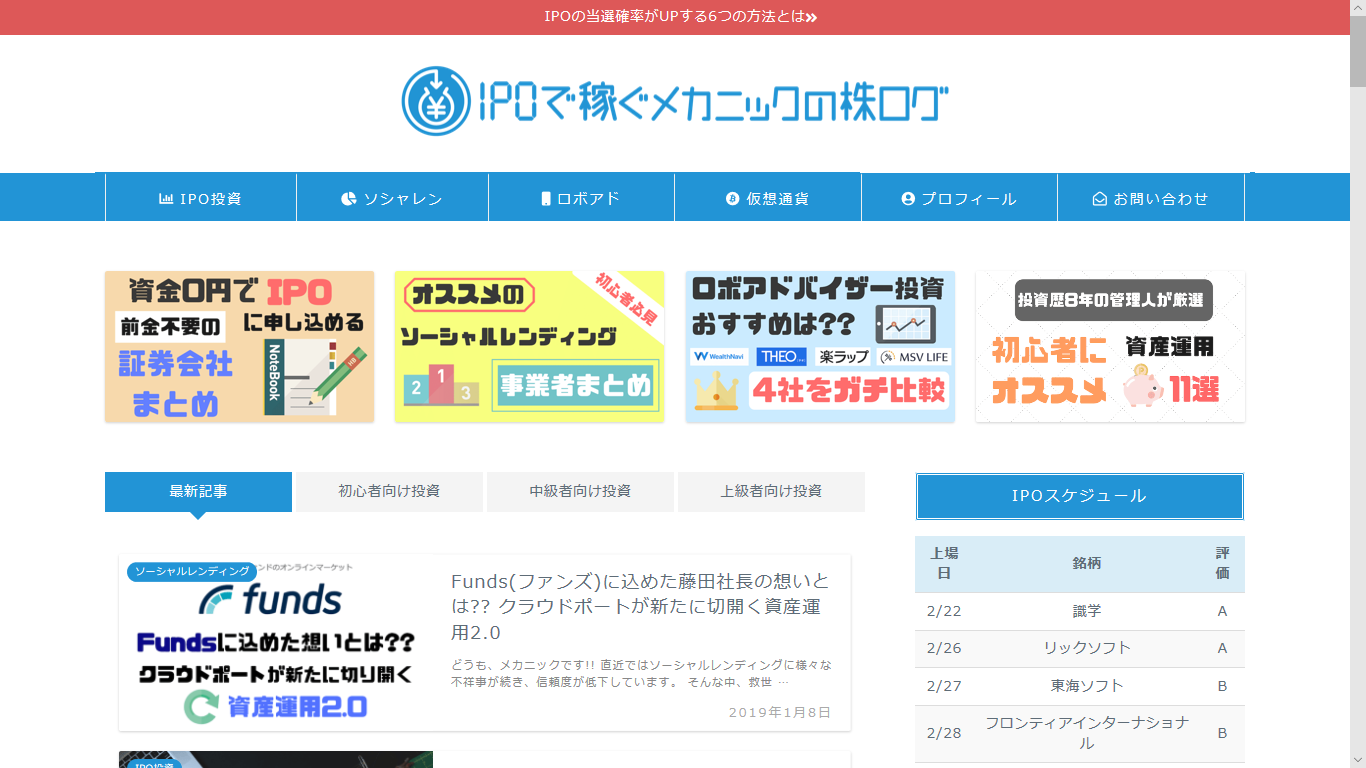Screen dimensions: 1366x768
Task: Click the scrollbar up arrow
Action: (x=1358, y=8)
